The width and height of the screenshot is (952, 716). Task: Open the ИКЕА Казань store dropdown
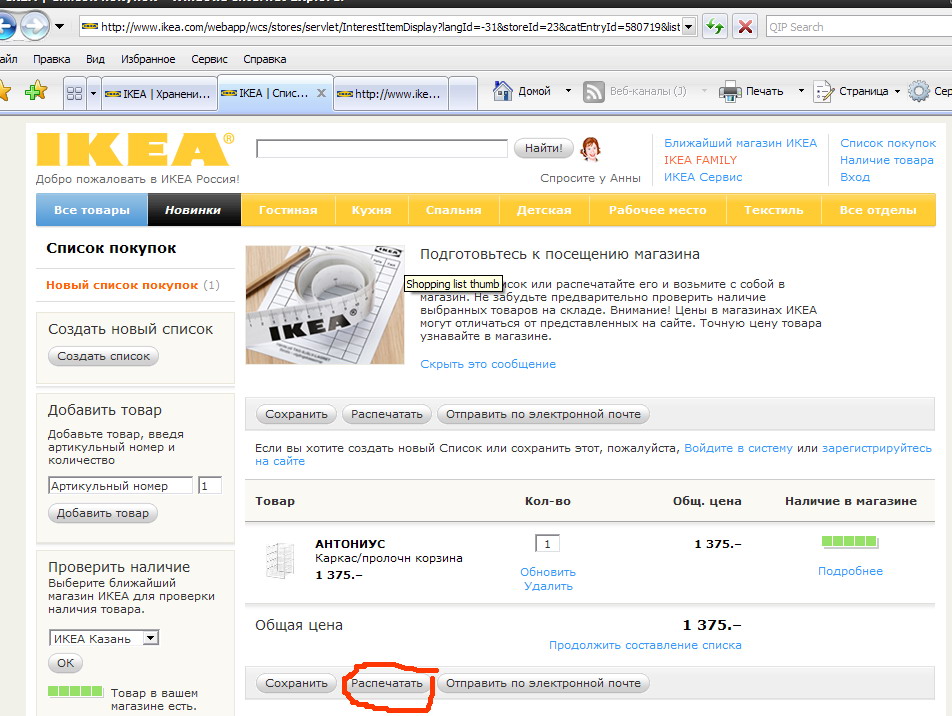104,638
